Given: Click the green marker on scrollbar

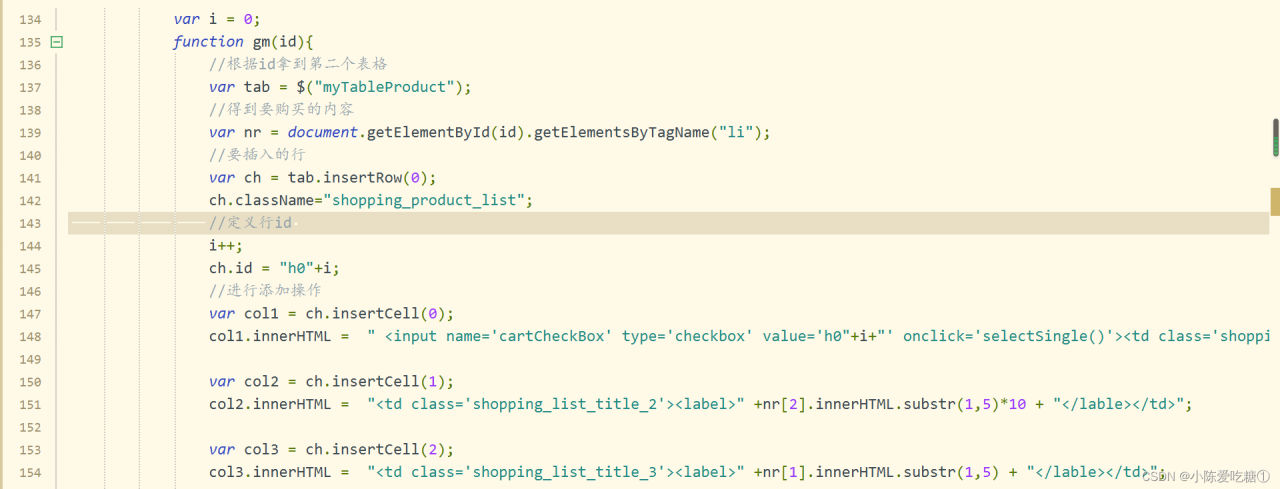Looking at the screenshot, I should coord(1275,148).
